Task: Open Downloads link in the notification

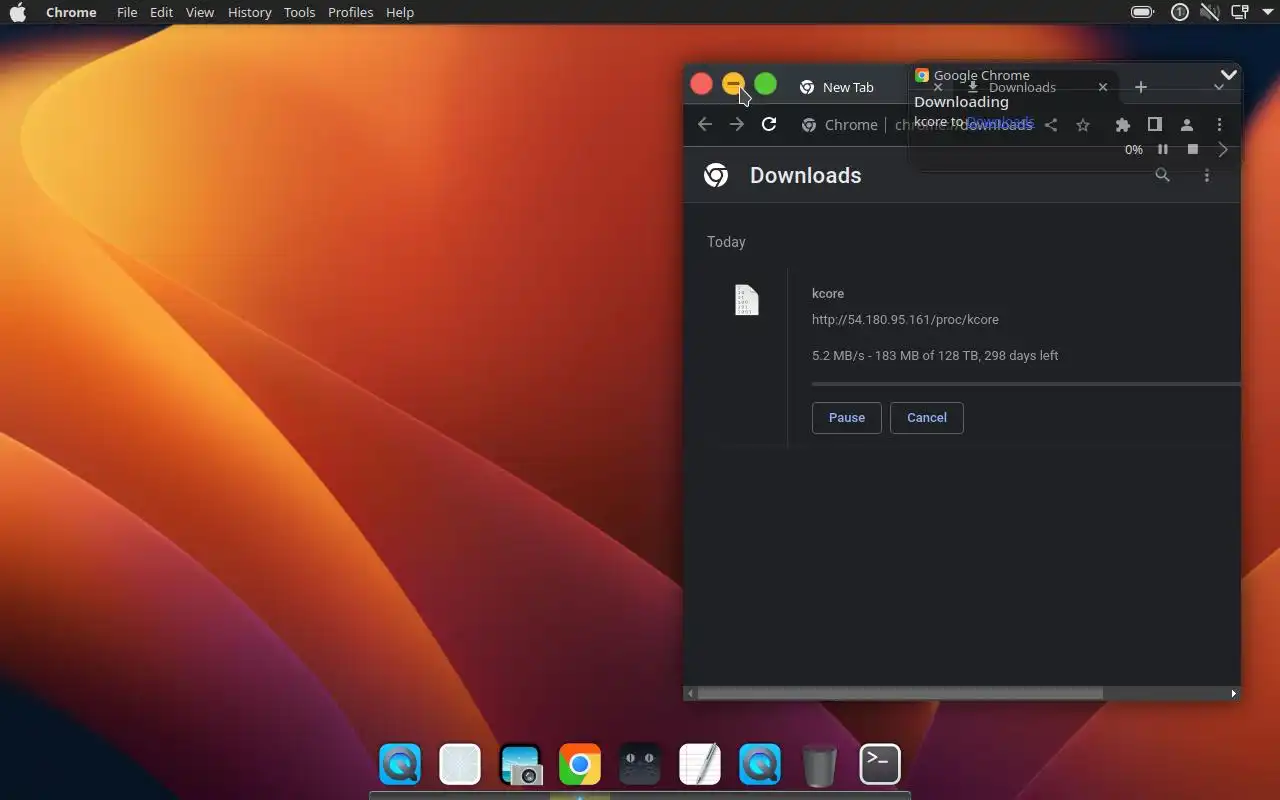Action: click(999, 122)
